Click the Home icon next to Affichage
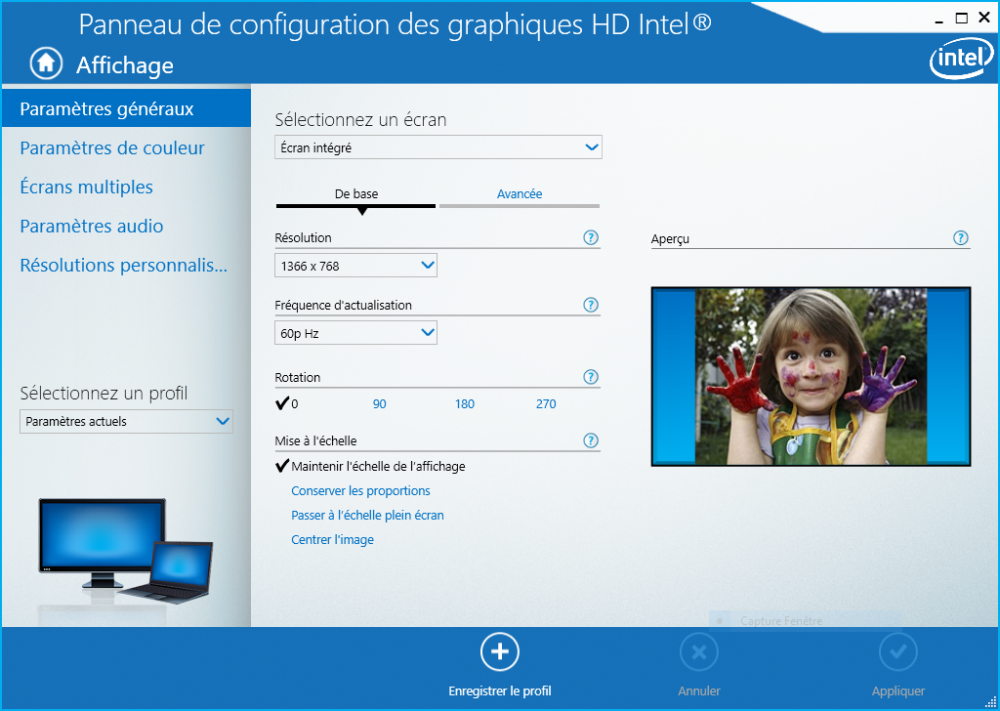Screen dimensions: 1000x711 pos(46,63)
